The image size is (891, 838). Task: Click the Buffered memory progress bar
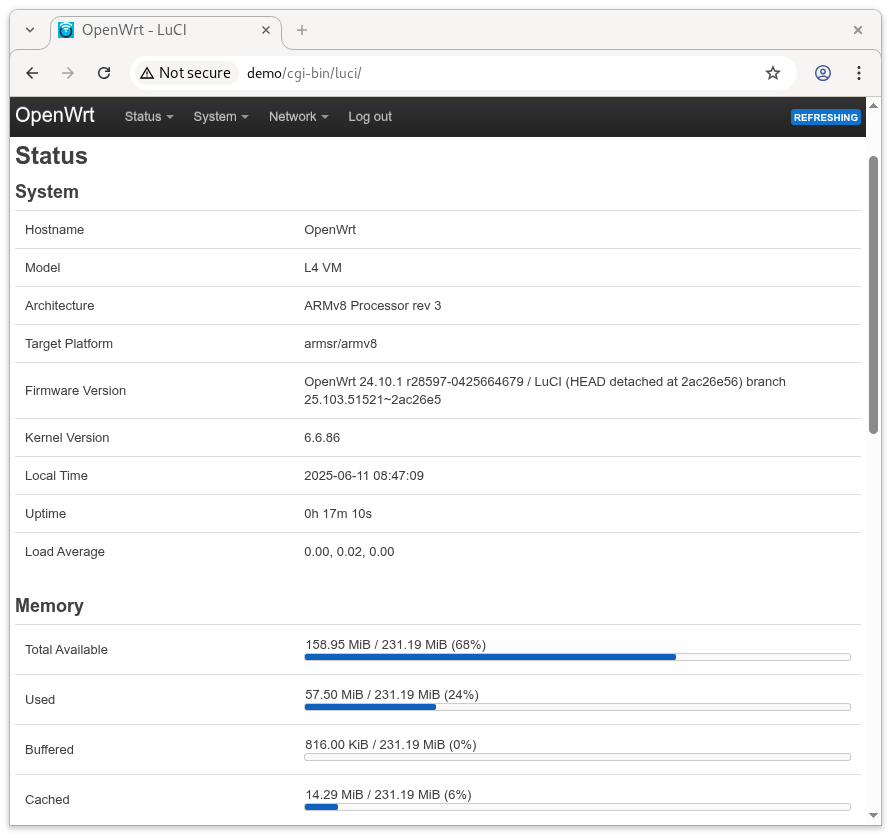(x=577, y=757)
